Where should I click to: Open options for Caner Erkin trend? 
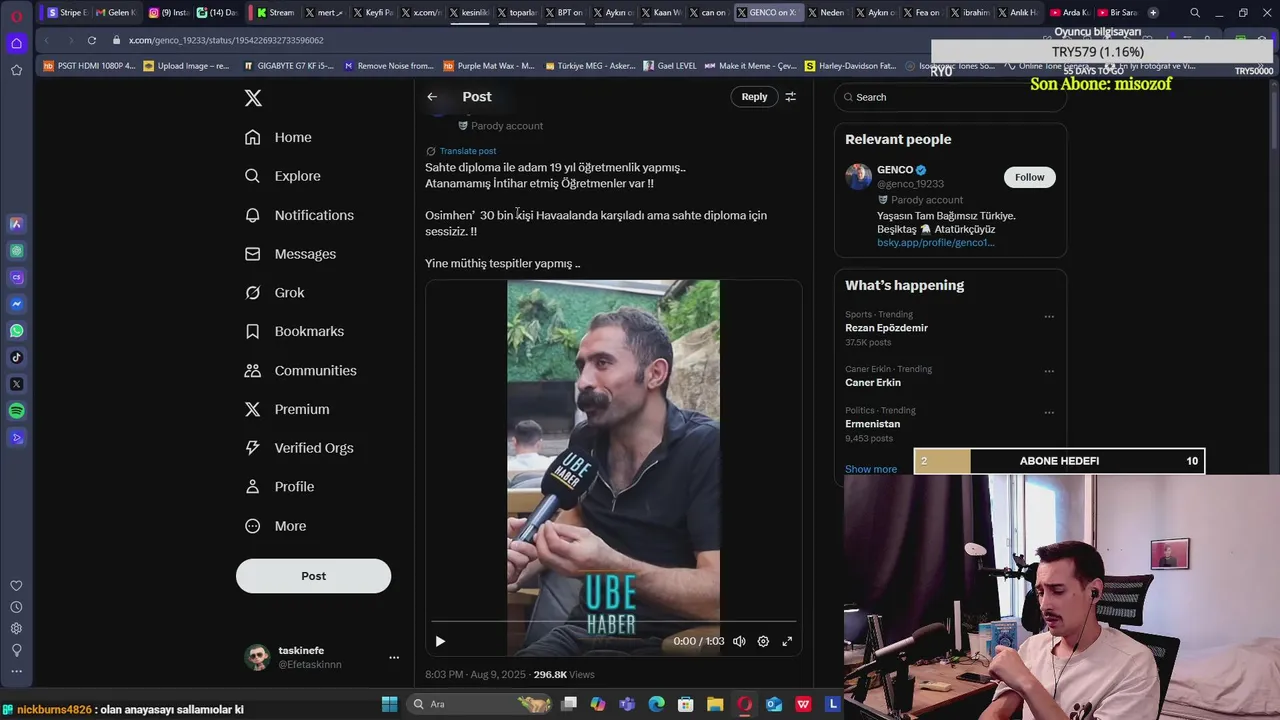pos(1049,371)
